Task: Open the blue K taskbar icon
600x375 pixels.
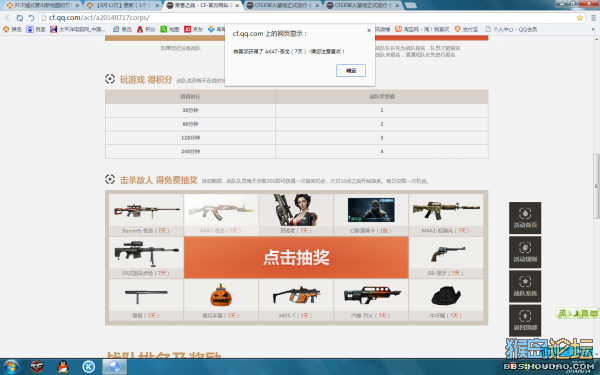Action: tap(89, 367)
